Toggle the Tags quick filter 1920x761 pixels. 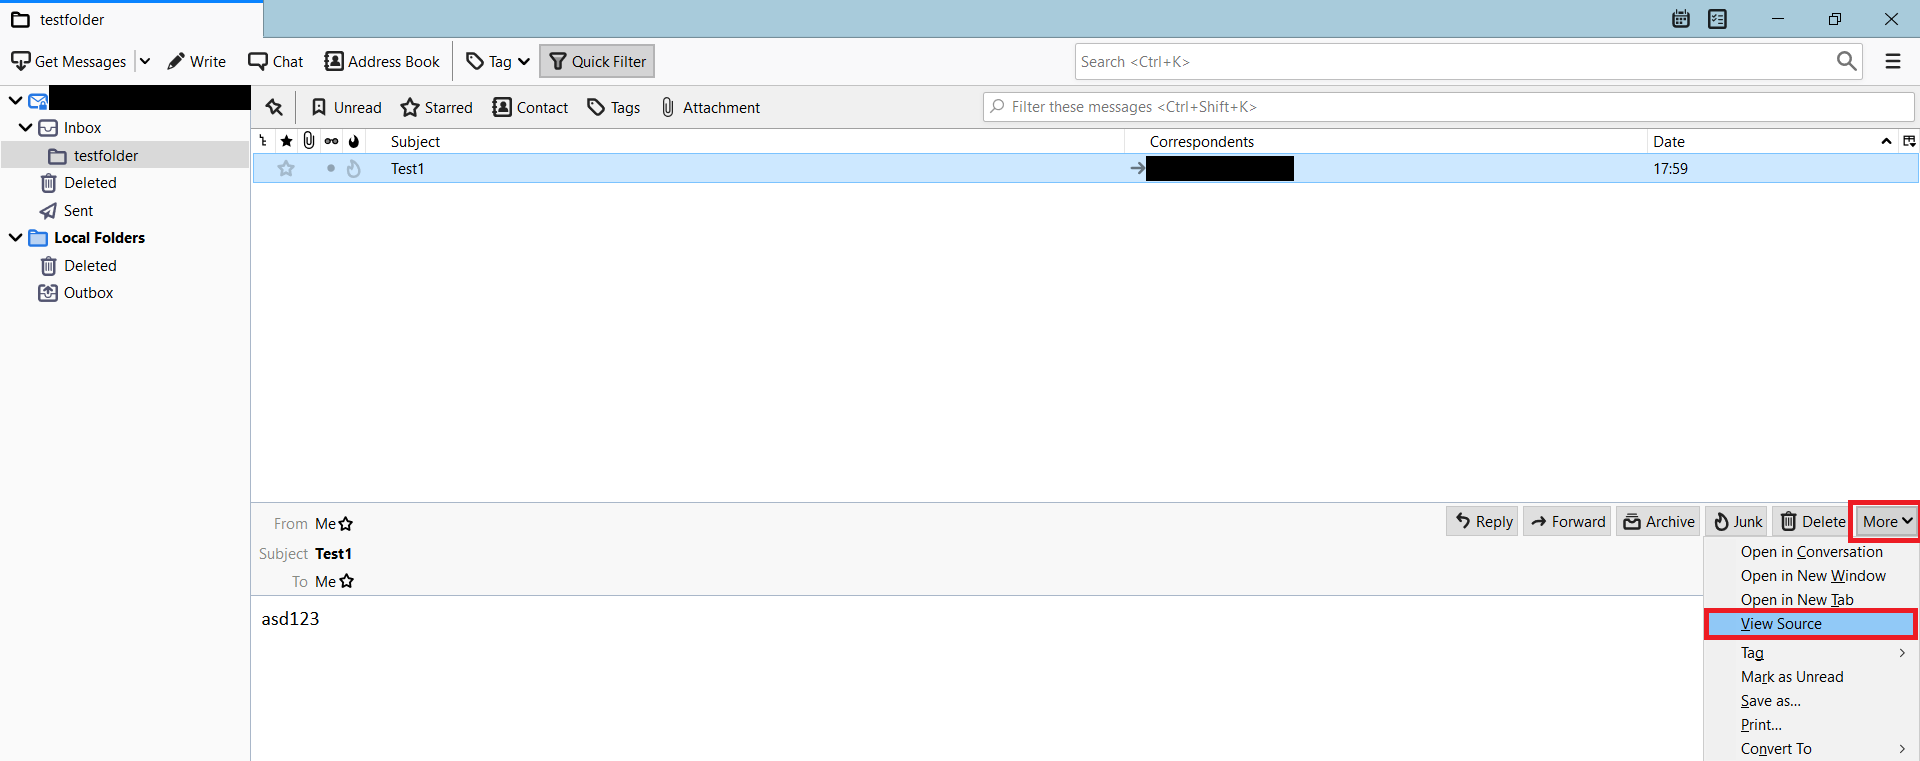[614, 107]
